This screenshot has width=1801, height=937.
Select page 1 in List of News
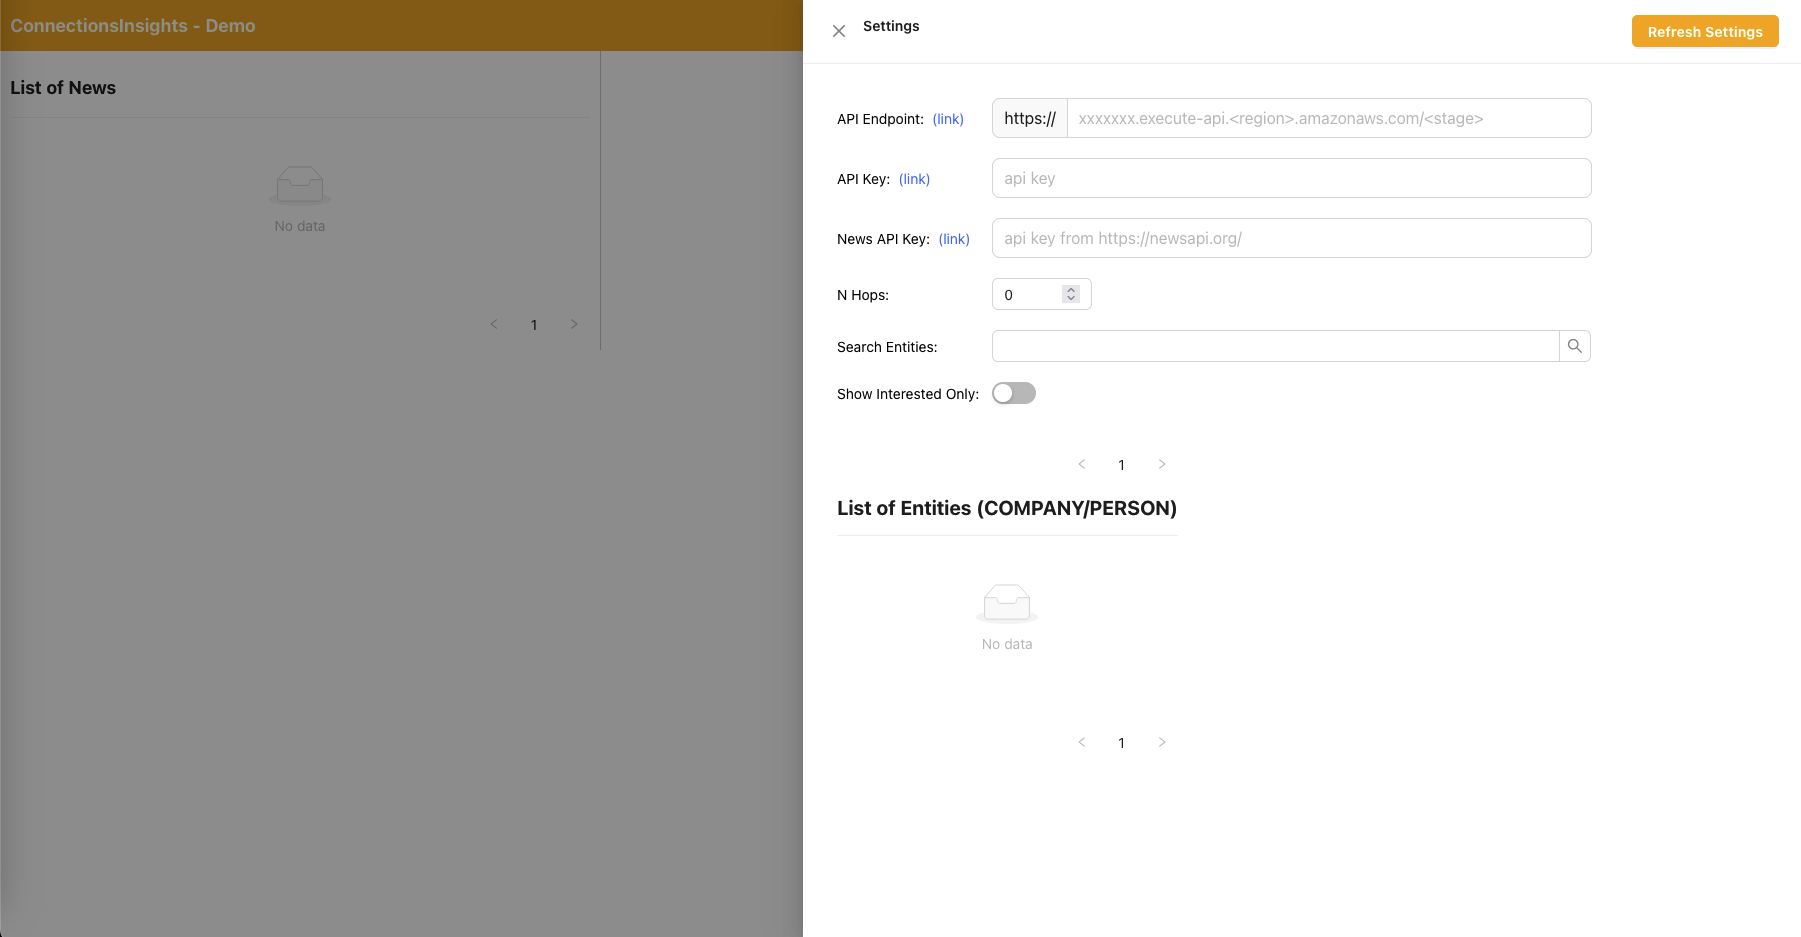tap(534, 324)
